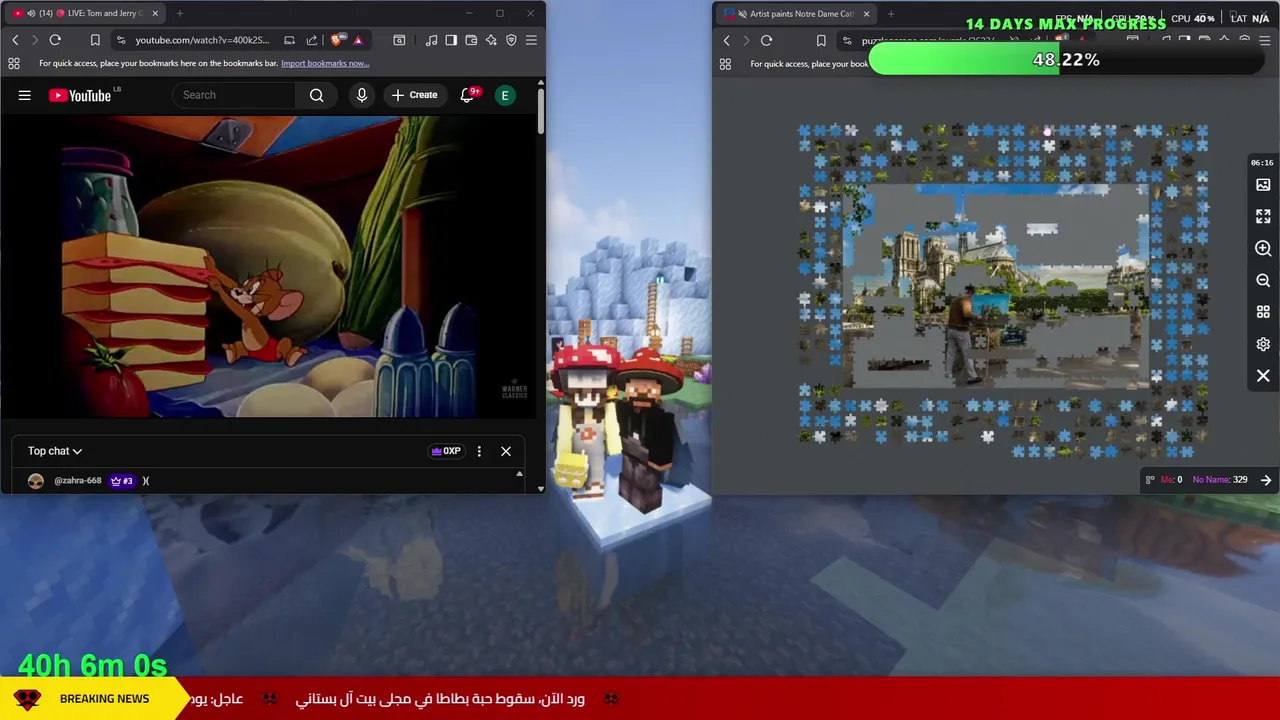Click the 48.22% progress bar
Screen dimensions: 1280x720
1066,60
